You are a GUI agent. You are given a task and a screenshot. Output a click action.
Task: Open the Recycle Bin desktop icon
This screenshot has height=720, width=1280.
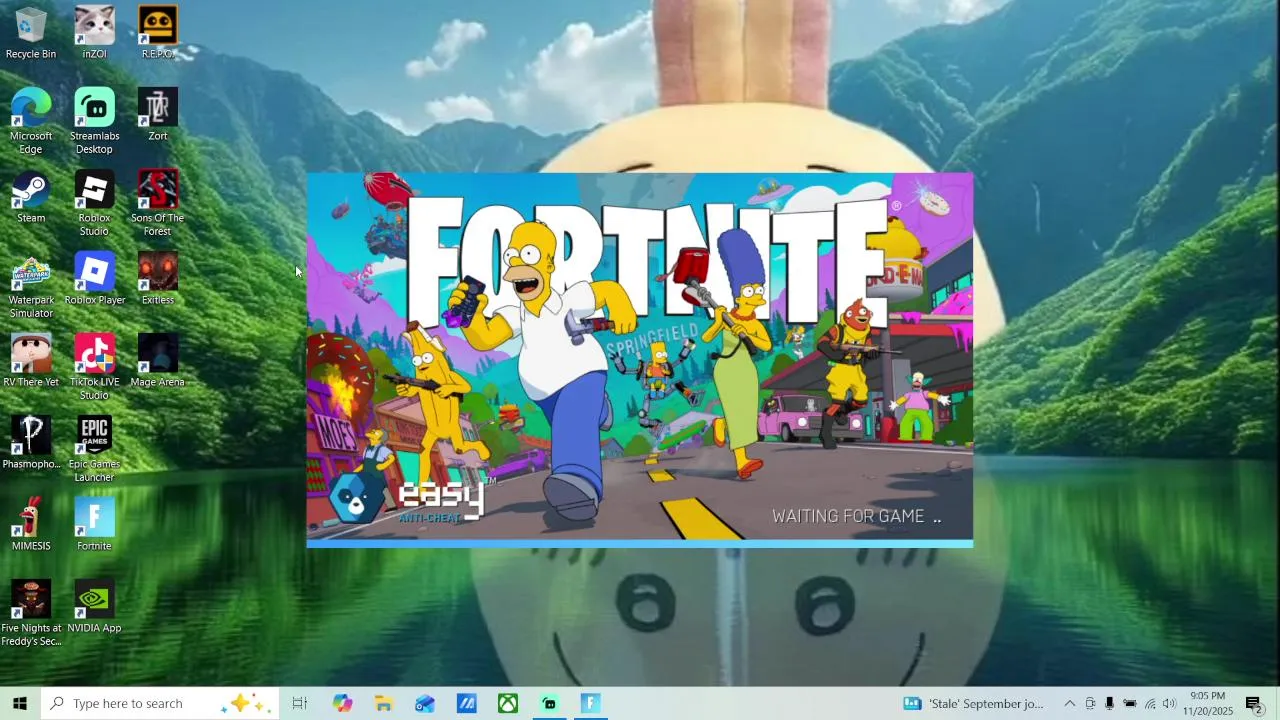[31, 33]
